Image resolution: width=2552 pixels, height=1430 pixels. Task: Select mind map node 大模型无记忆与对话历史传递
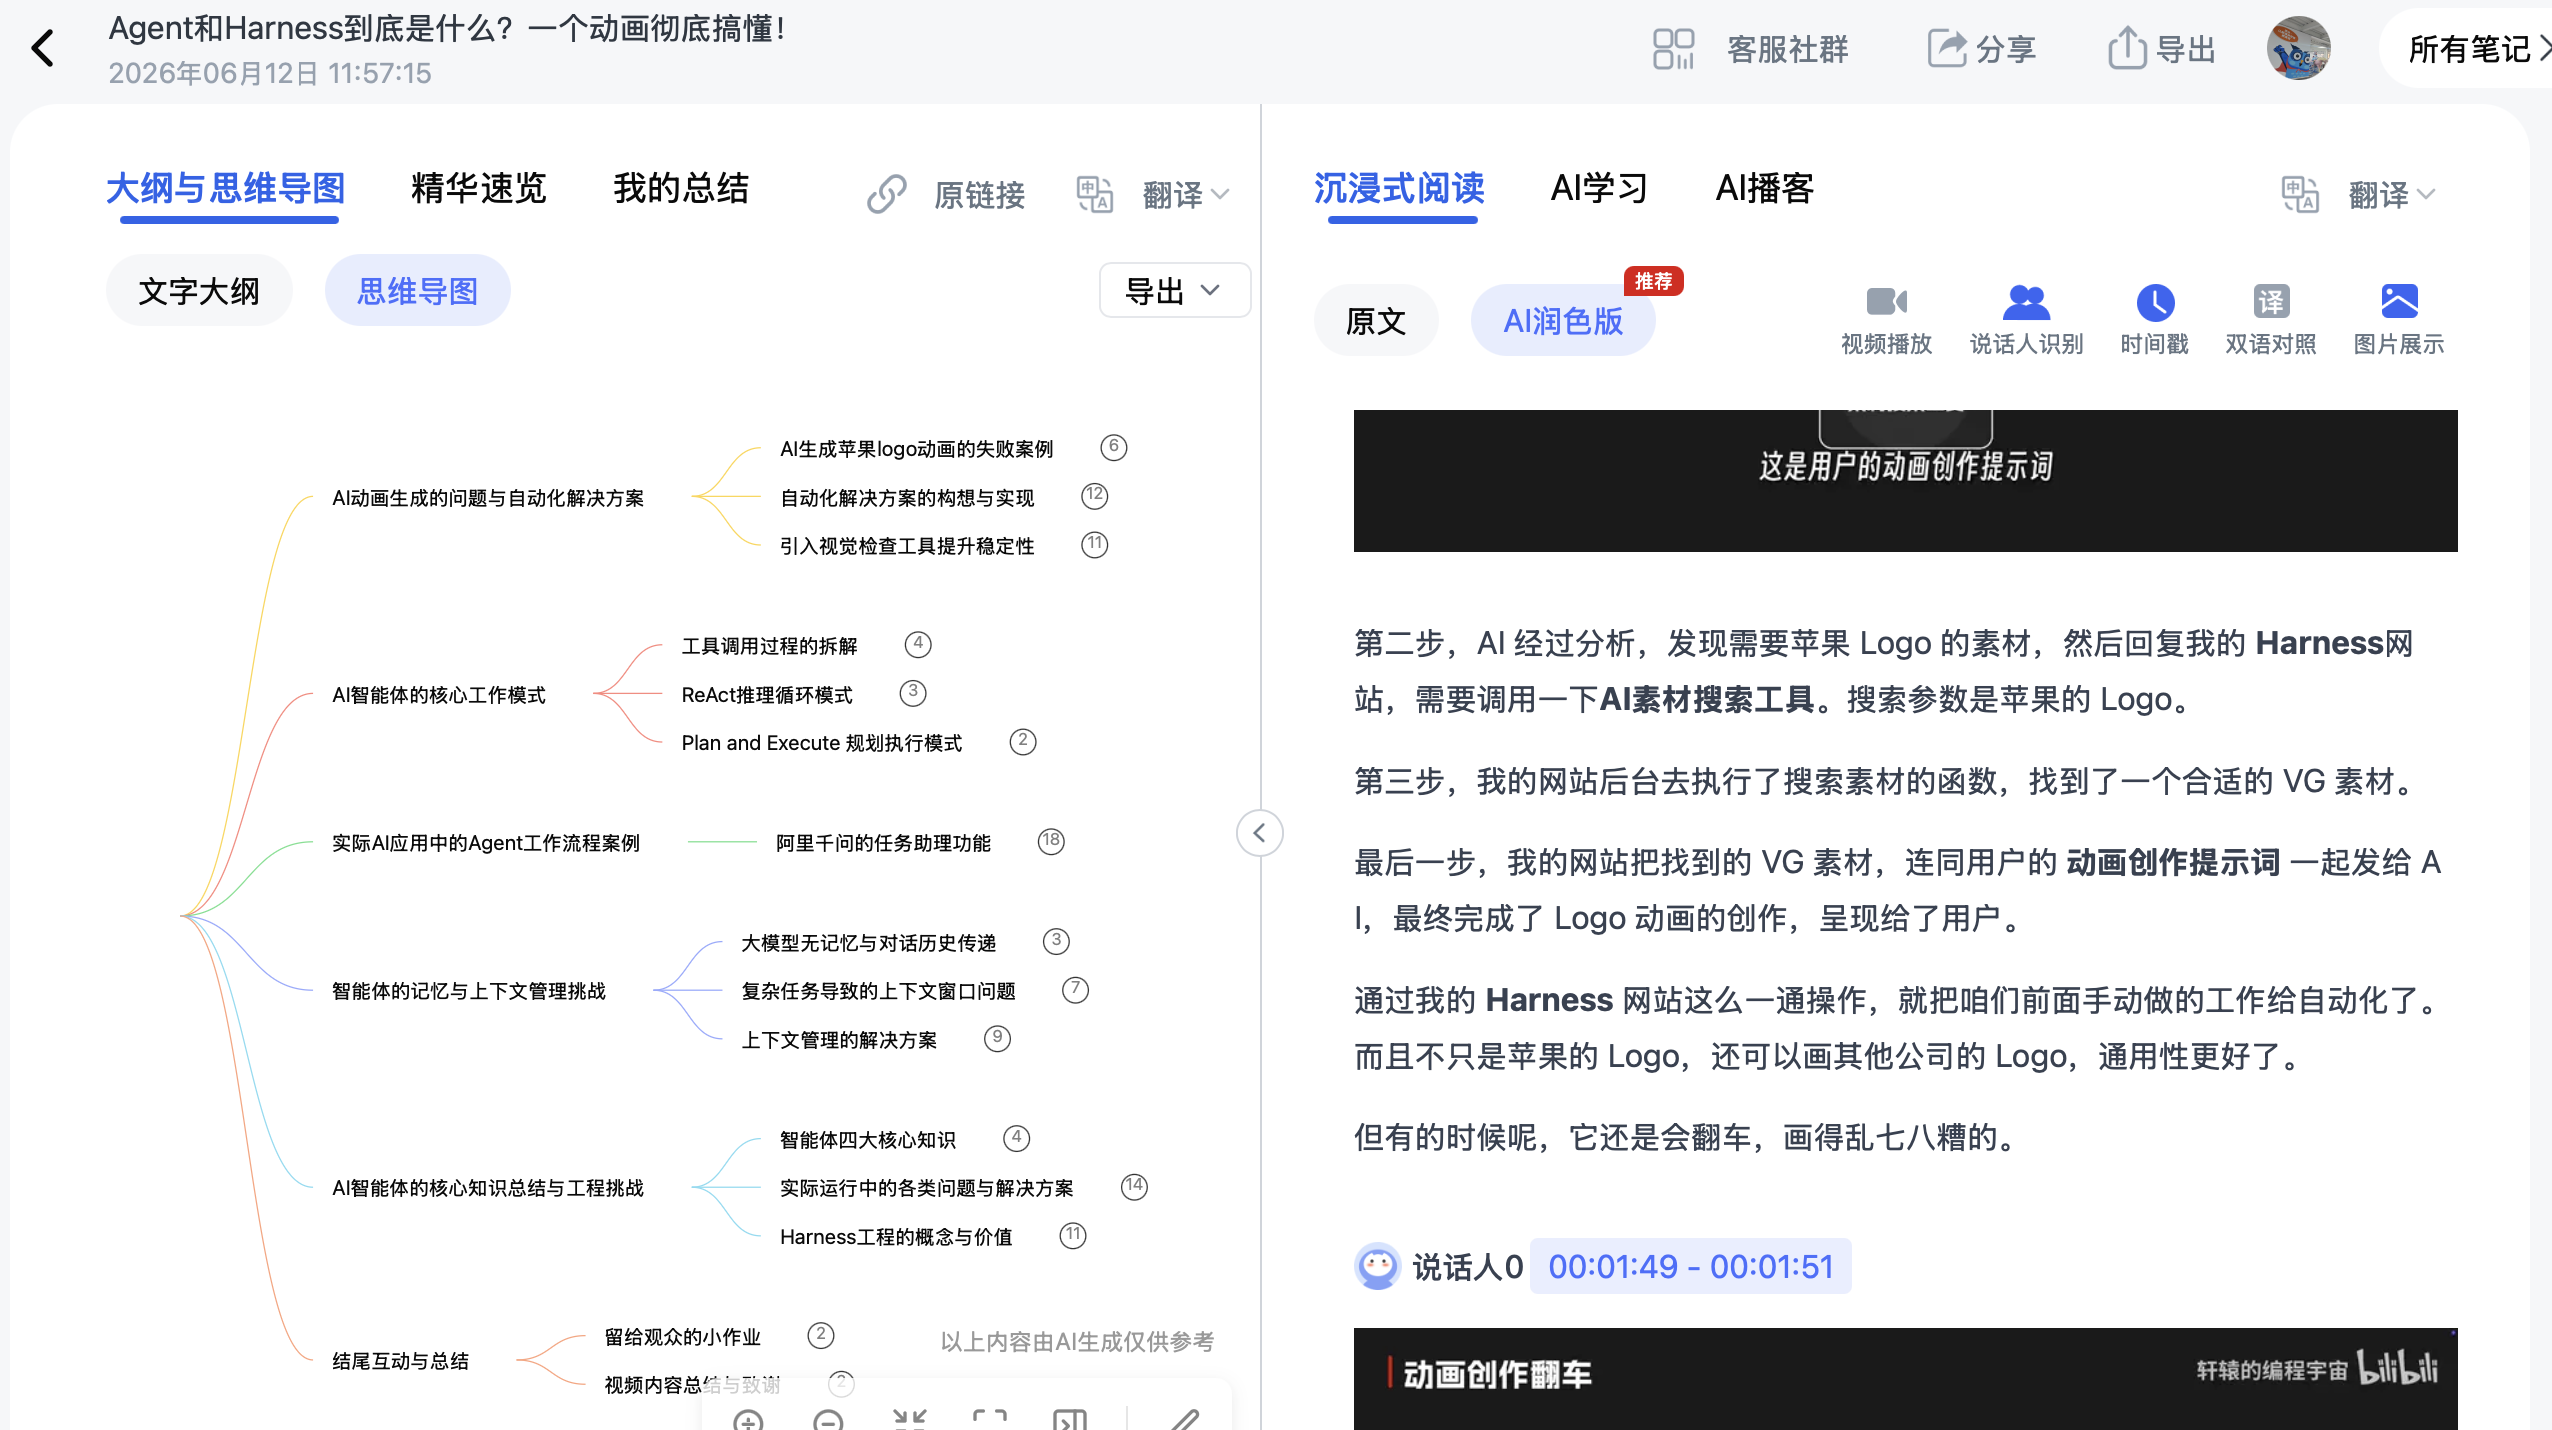coord(868,942)
